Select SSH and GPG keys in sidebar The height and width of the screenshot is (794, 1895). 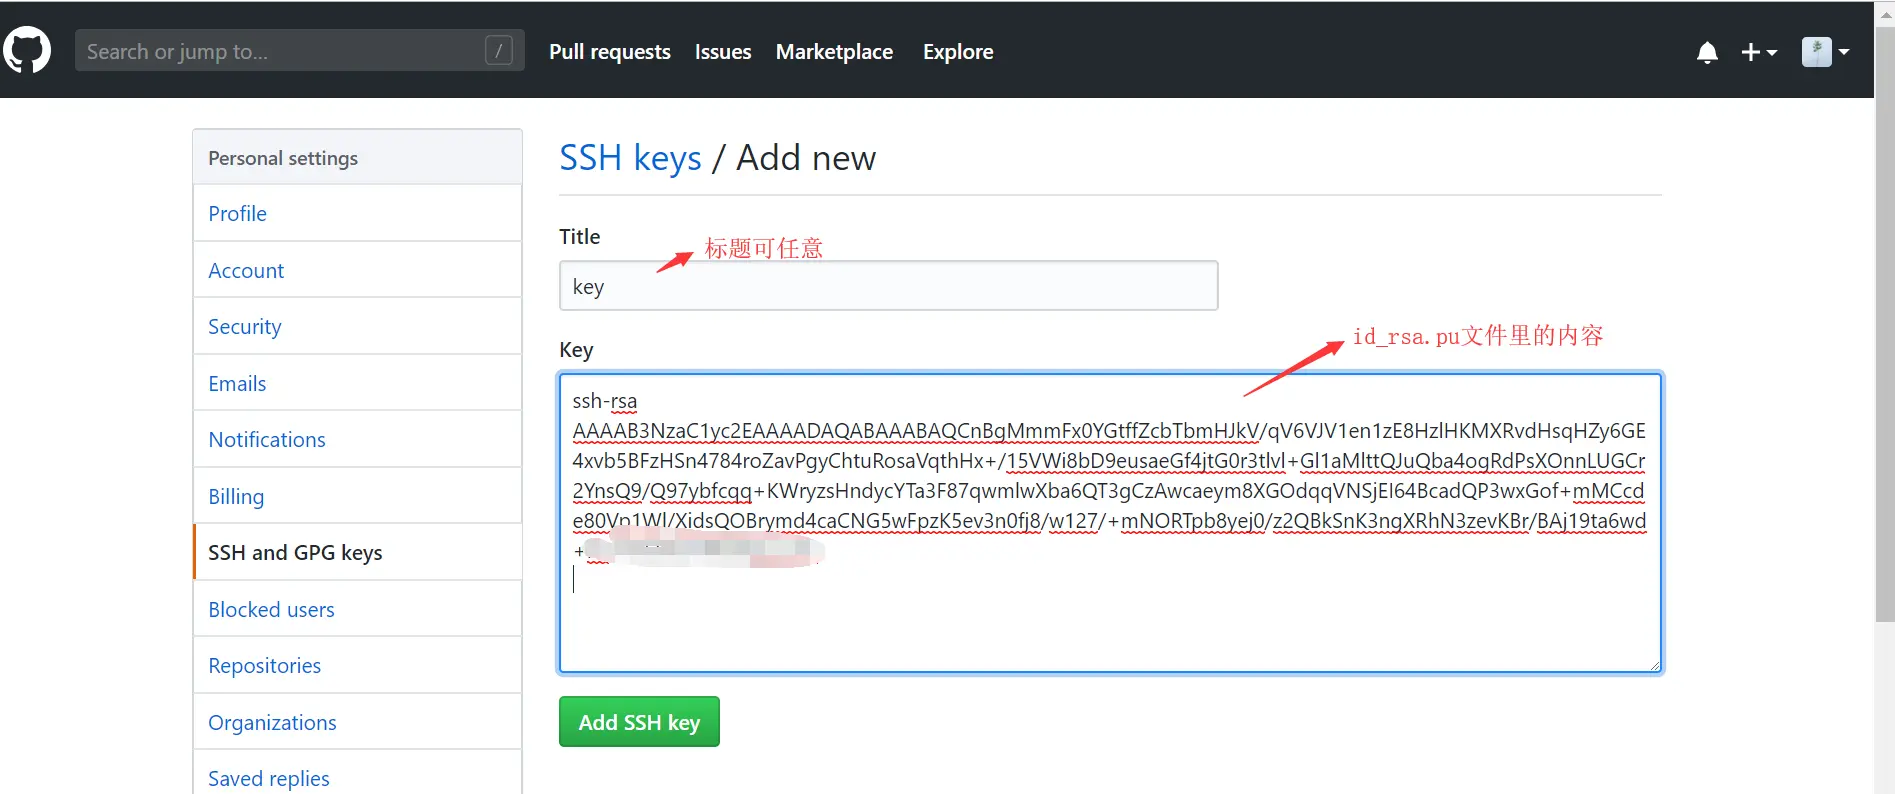pyautogui.click(x=357, y=552)
